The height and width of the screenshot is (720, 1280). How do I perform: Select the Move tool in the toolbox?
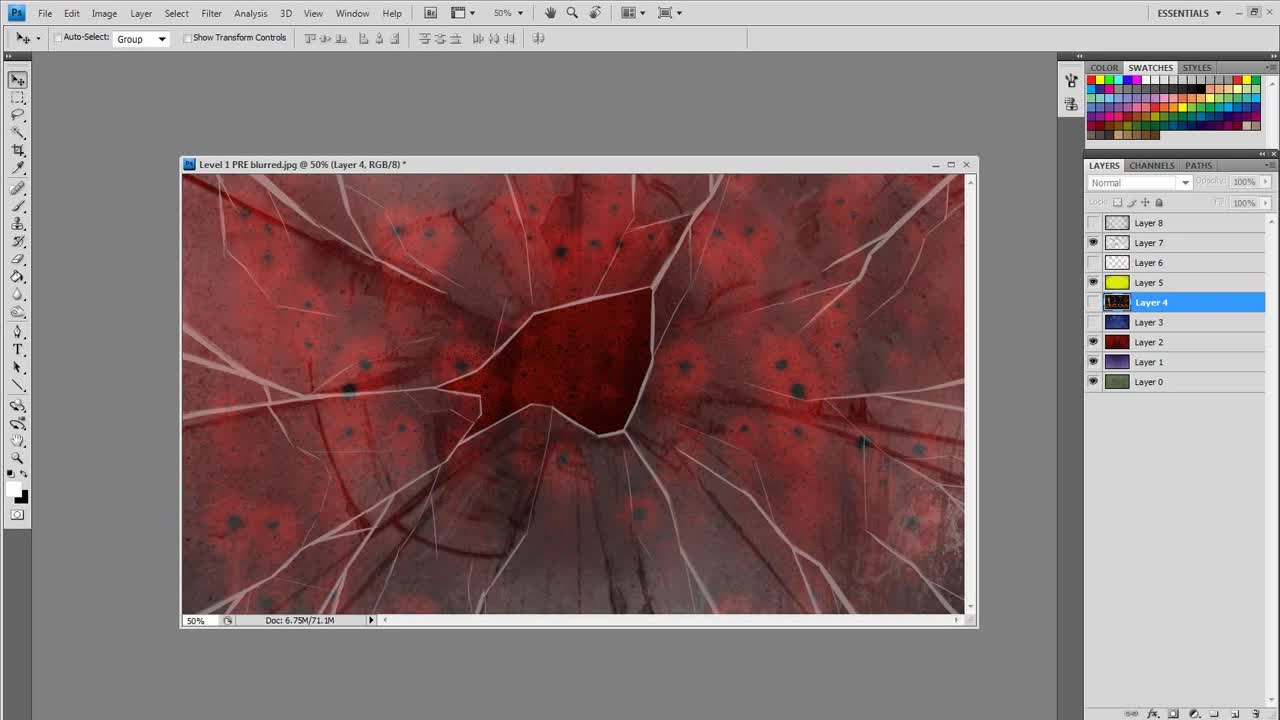coord(18,80)
